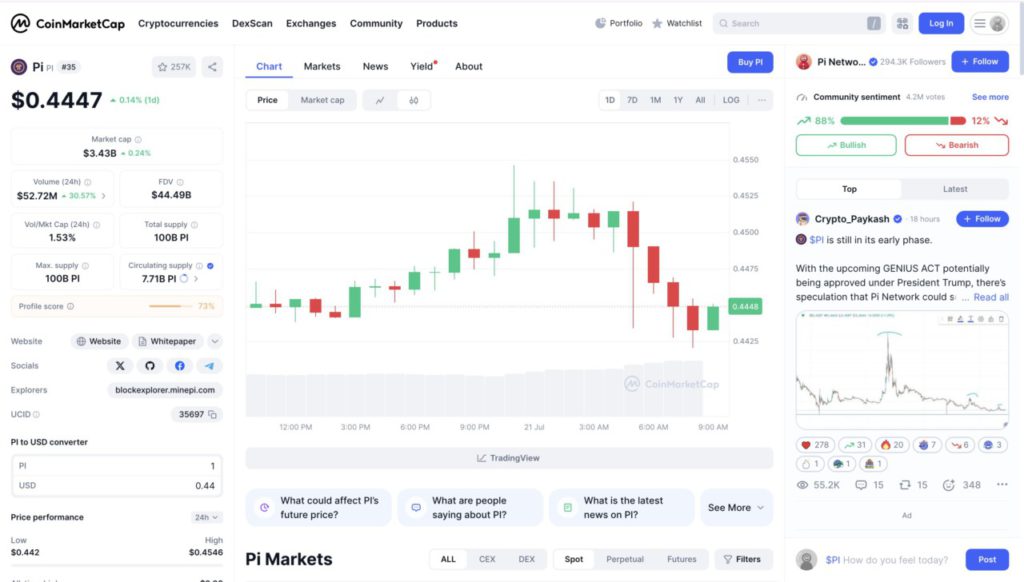This screenshot has width=1024, height=582.
Task: Switch community feed to Latest
Action: tap(954, 189)
